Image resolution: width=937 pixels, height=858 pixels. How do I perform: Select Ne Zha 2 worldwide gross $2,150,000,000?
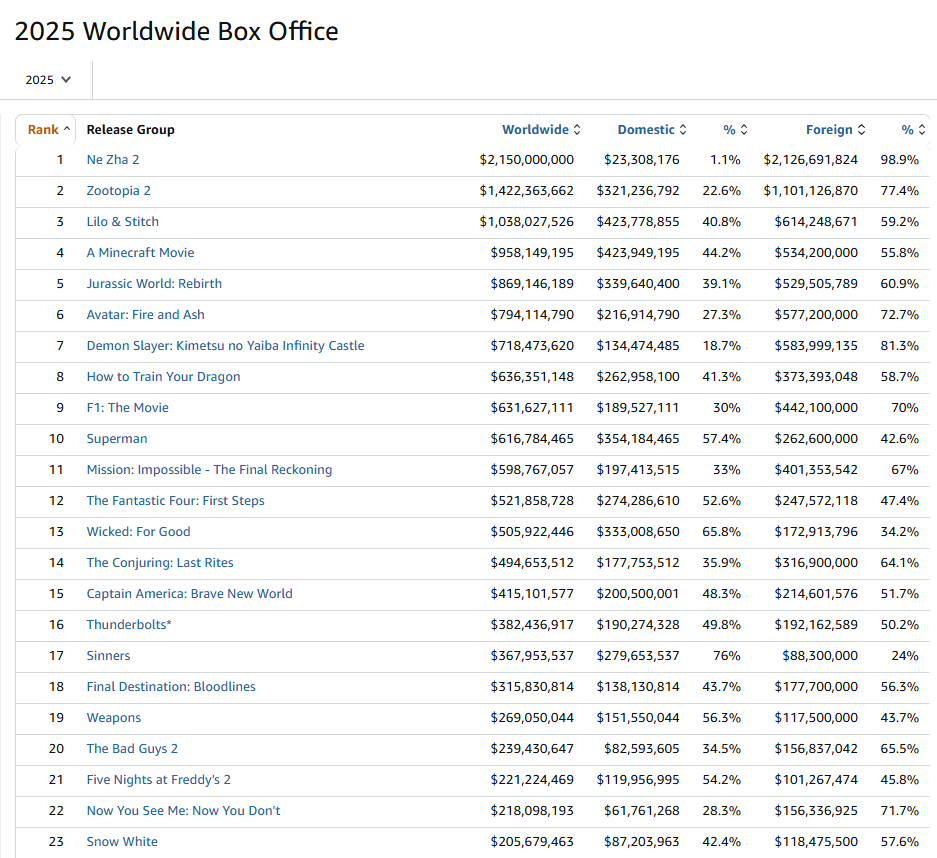click(x=526, y=160)
